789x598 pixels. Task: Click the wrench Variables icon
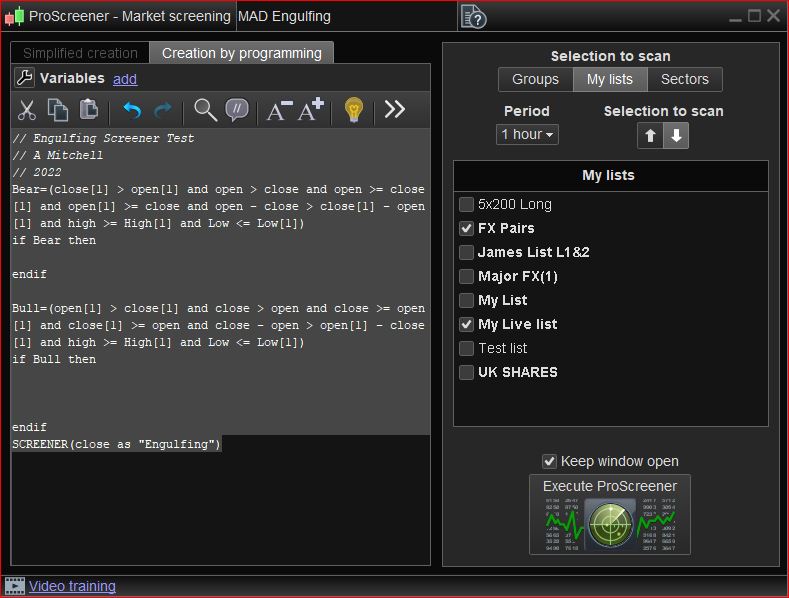(x=24, y=78)
